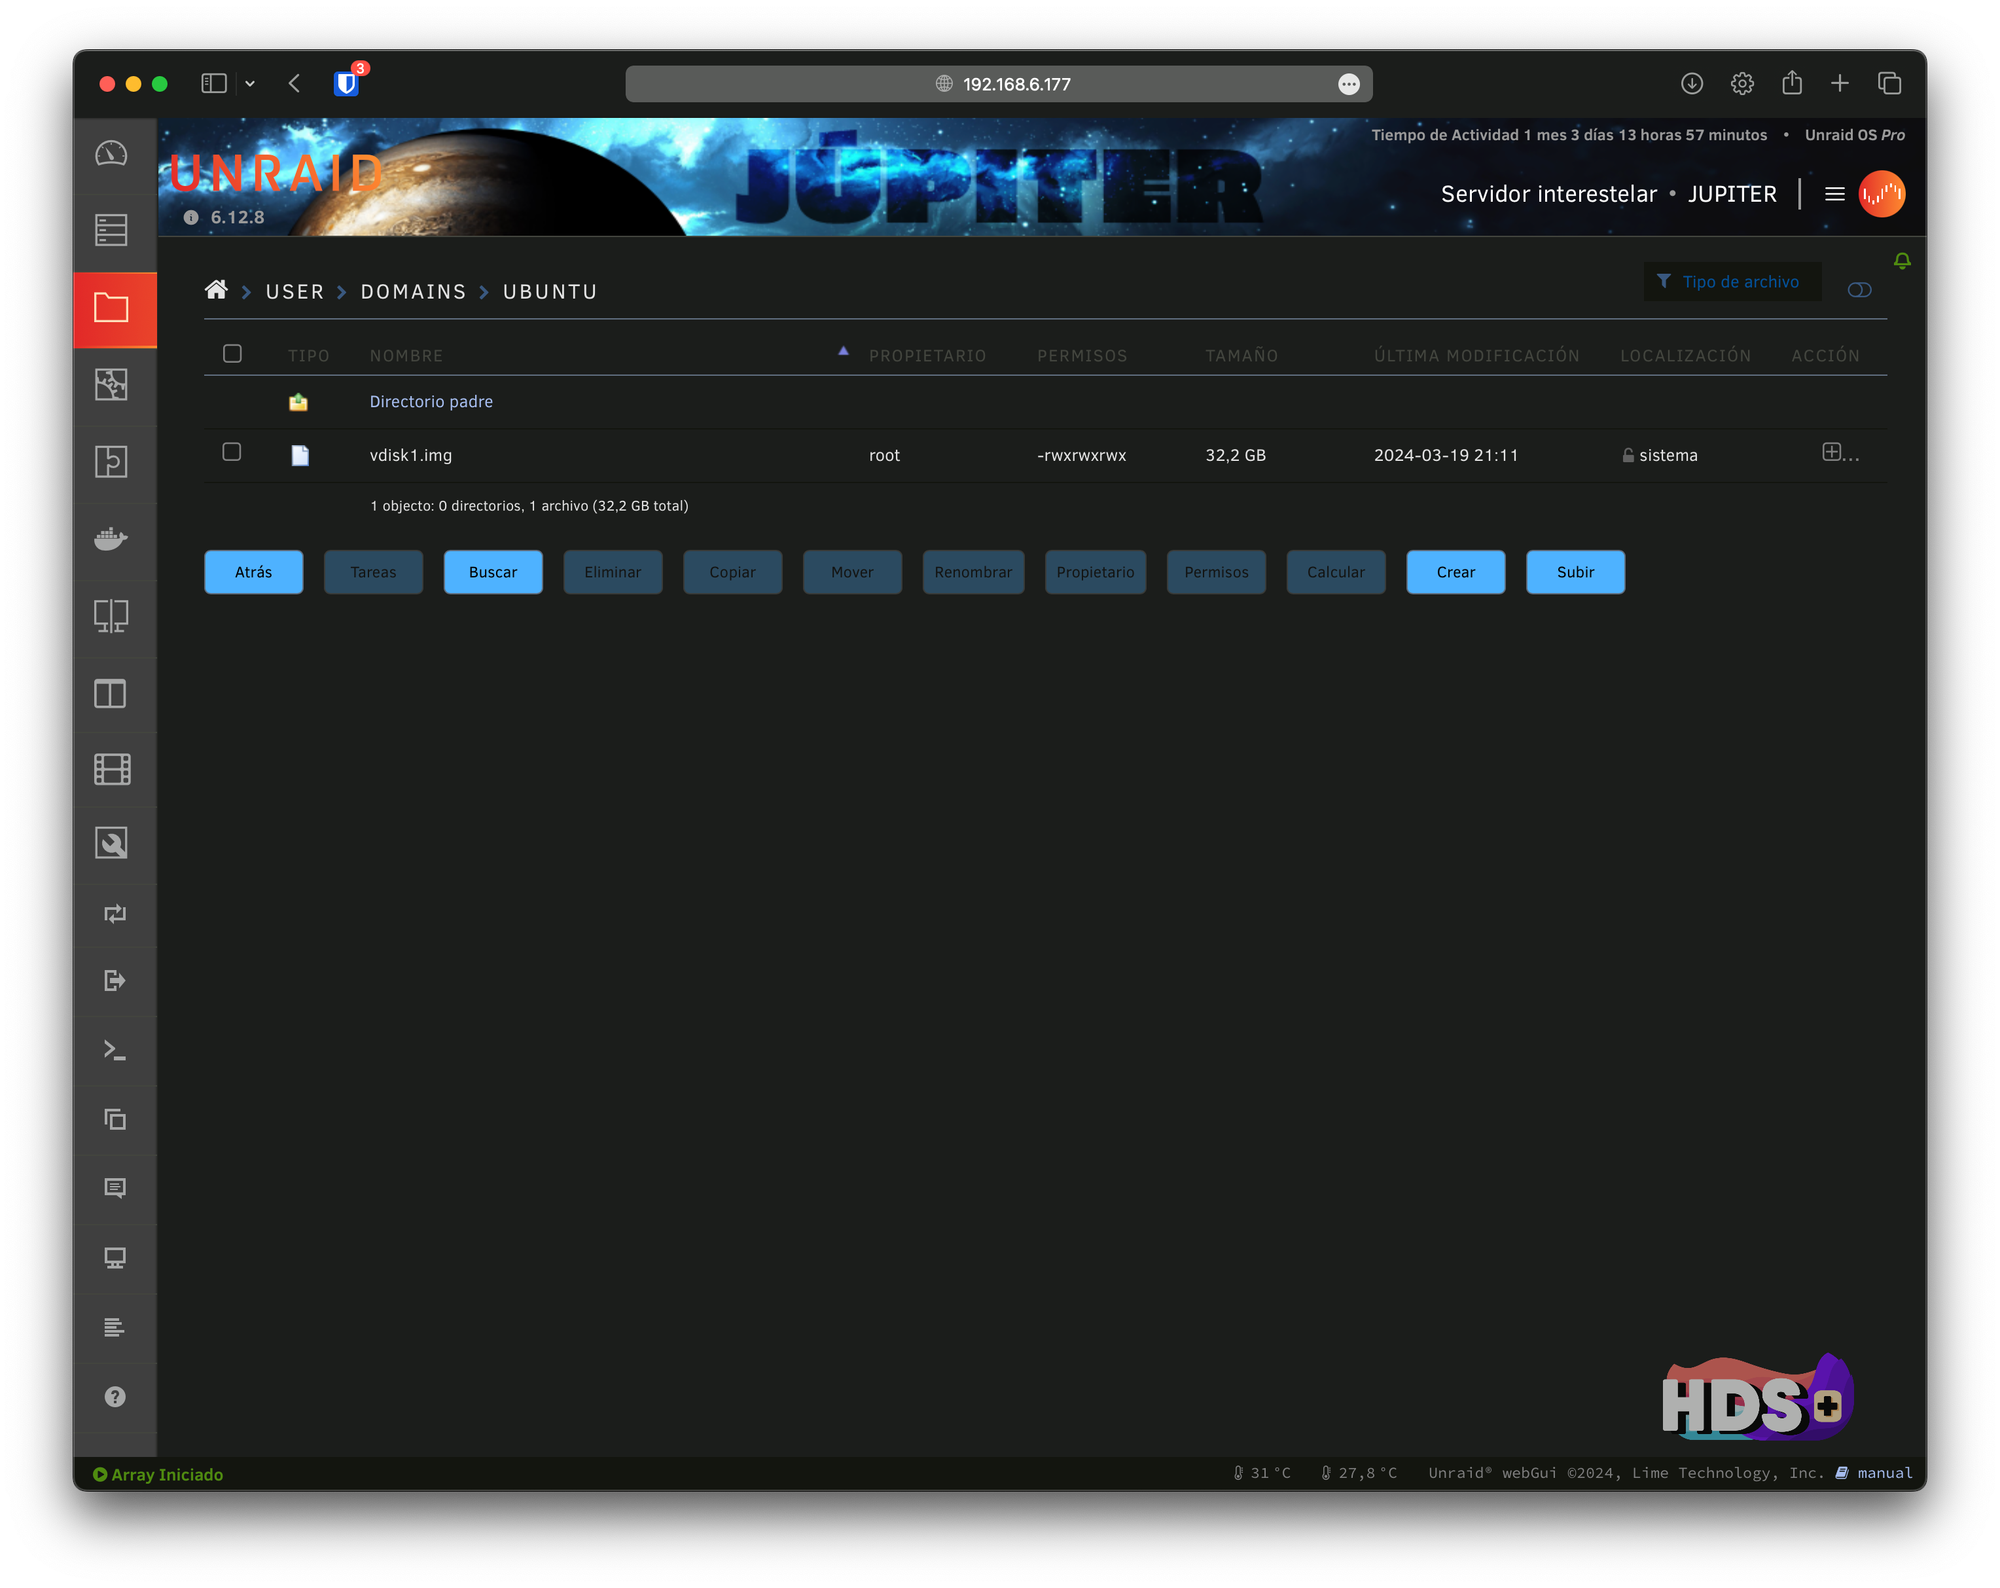2000x1588 pixels.
Task: Click the Tareas button
Action: pyautogui.click(x=373, y=572)
